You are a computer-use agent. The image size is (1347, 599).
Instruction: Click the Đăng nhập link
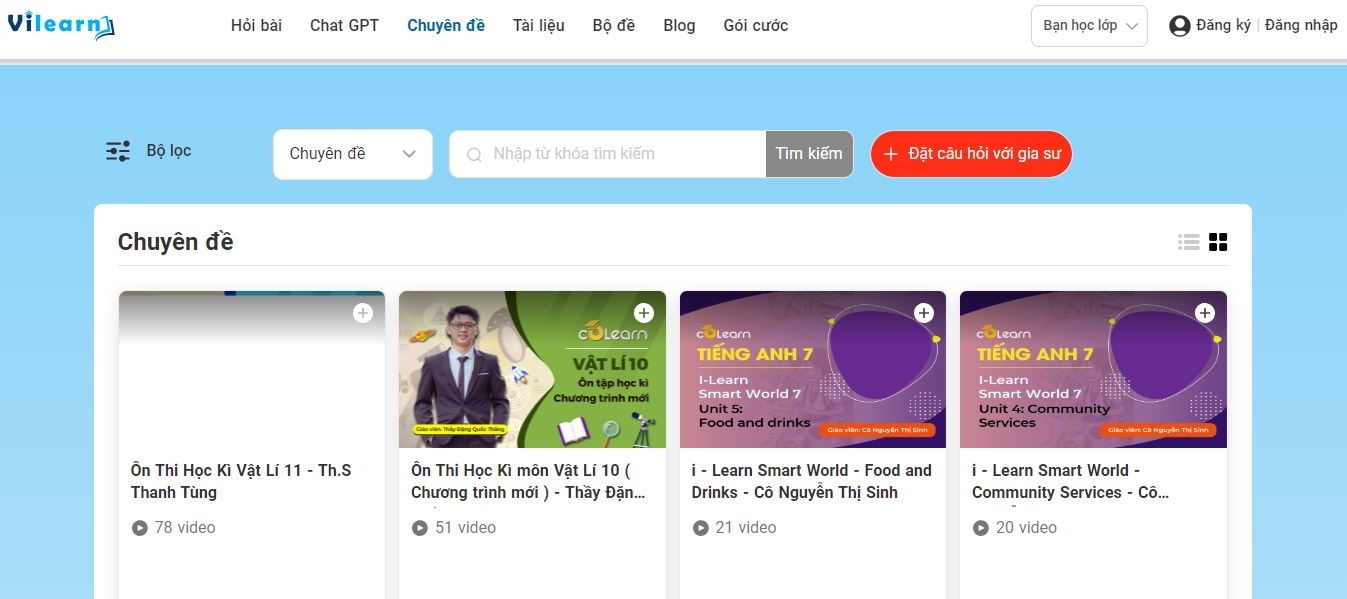click(1300, 26)
